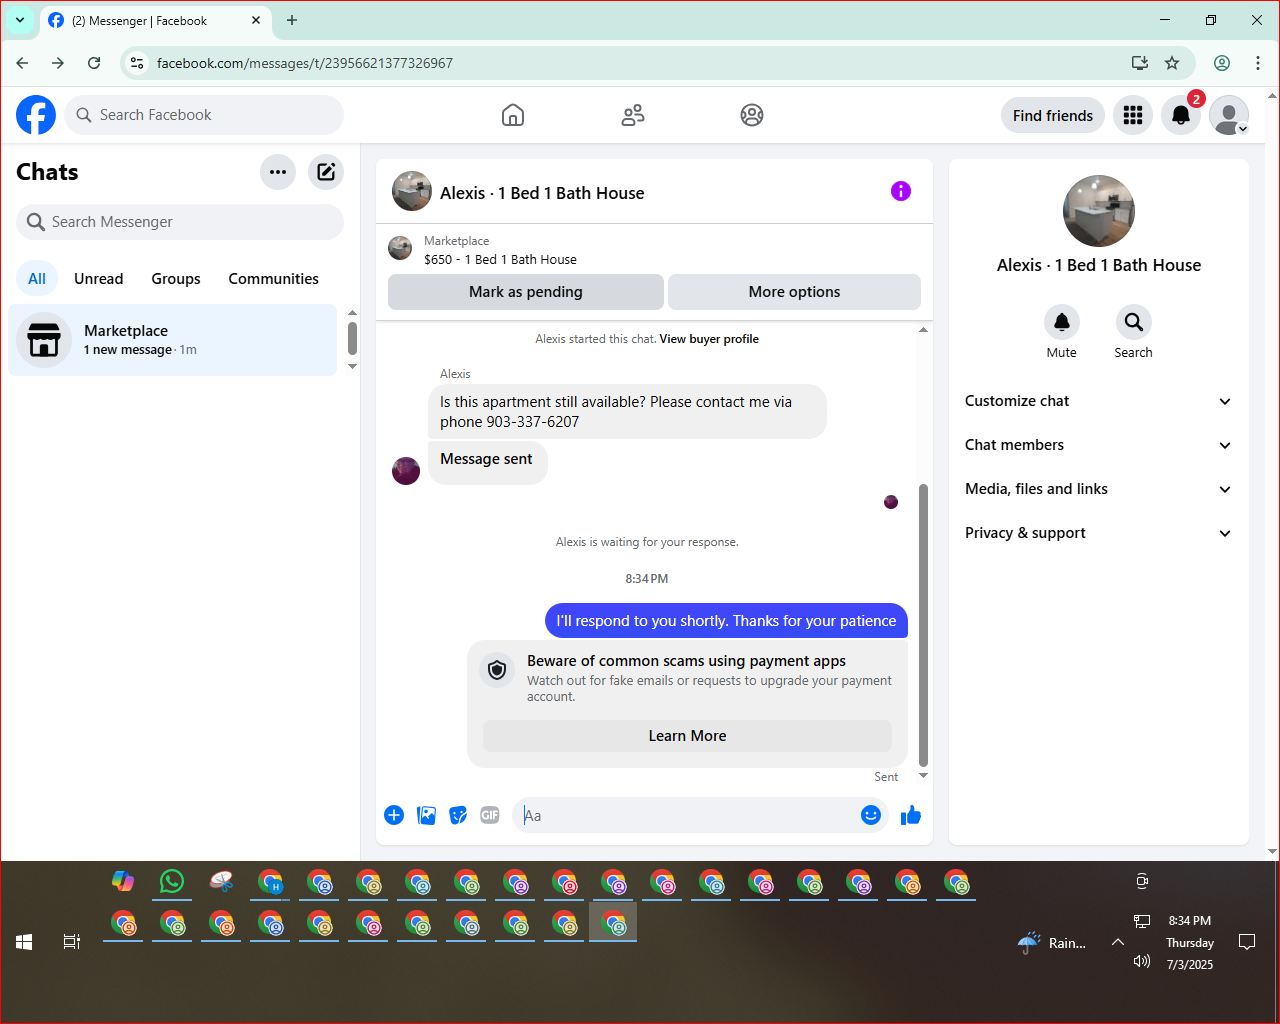Send a thumbs-up like

tap(911, 815)
